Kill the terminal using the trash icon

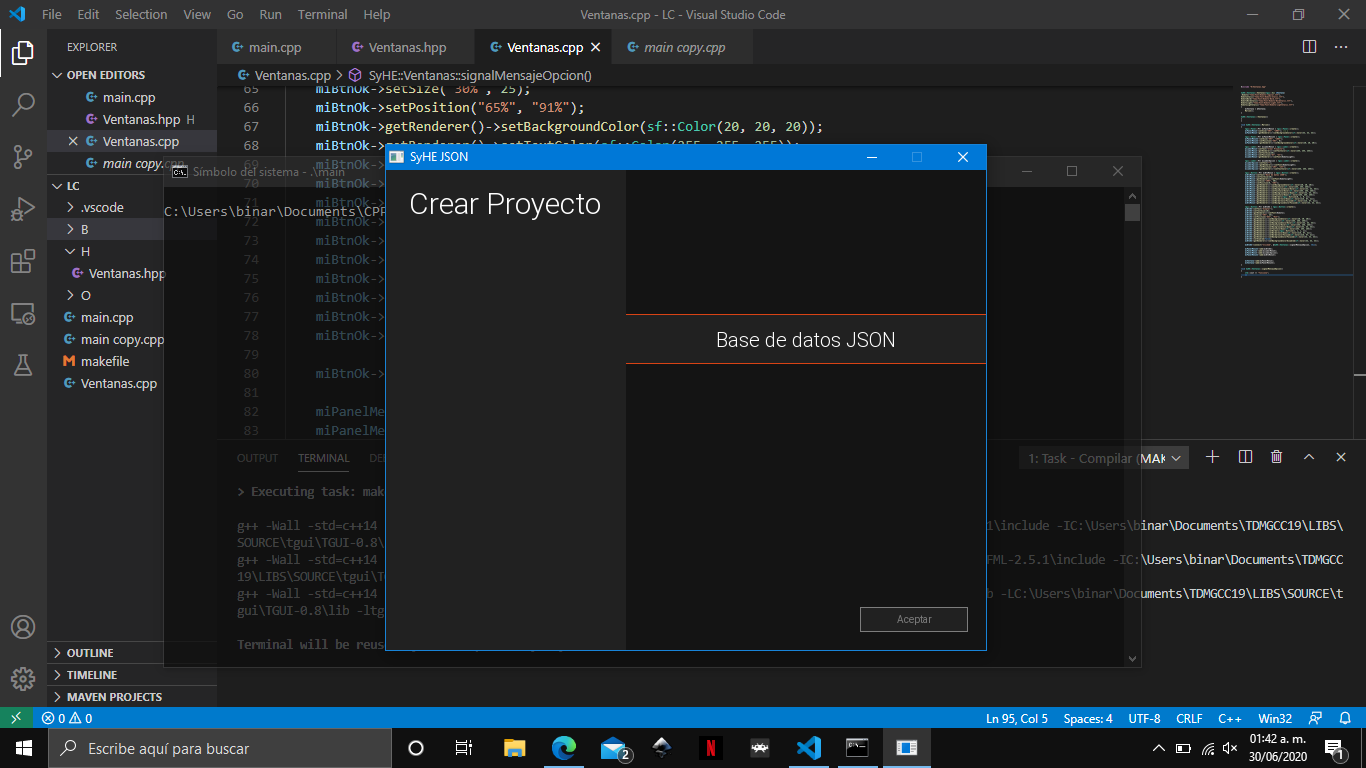click(x=1276, y=457)
